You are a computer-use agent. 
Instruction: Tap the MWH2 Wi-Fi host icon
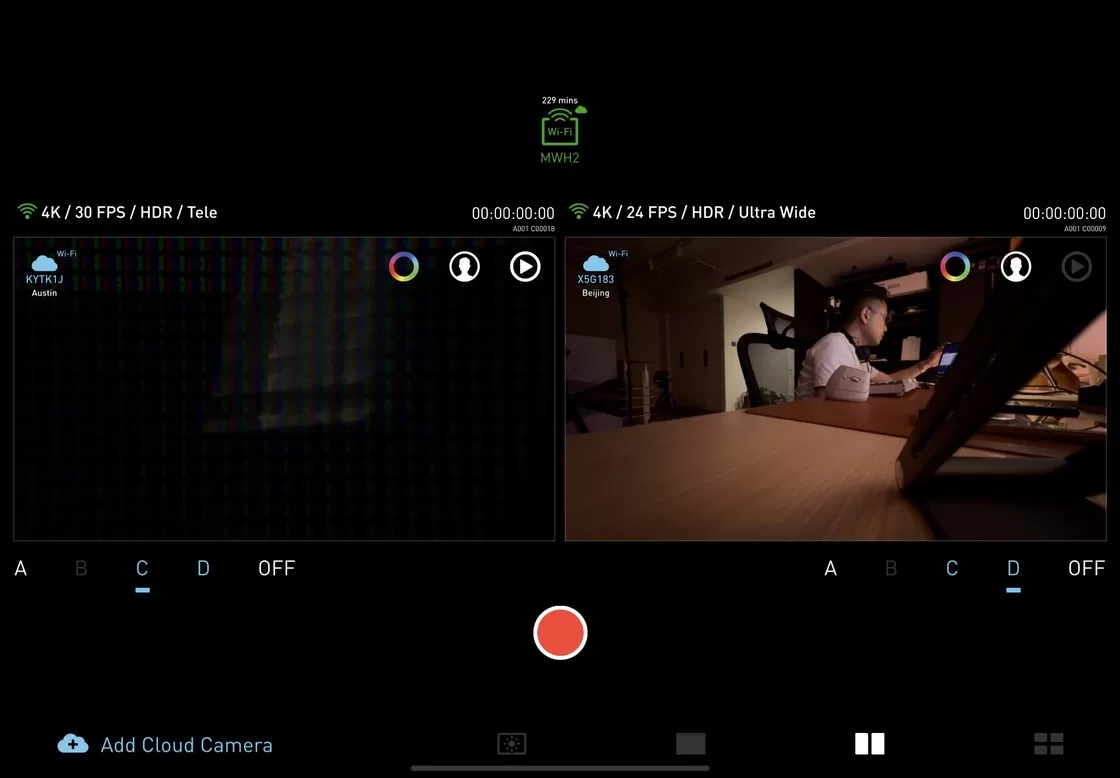560,129
